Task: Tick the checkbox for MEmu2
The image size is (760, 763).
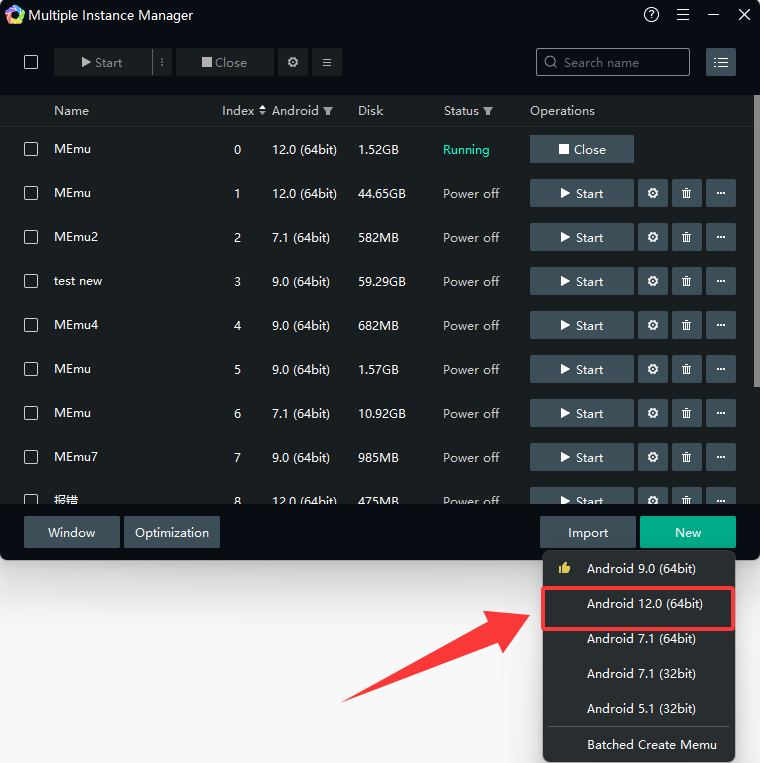Action: [x=31, y=237]
